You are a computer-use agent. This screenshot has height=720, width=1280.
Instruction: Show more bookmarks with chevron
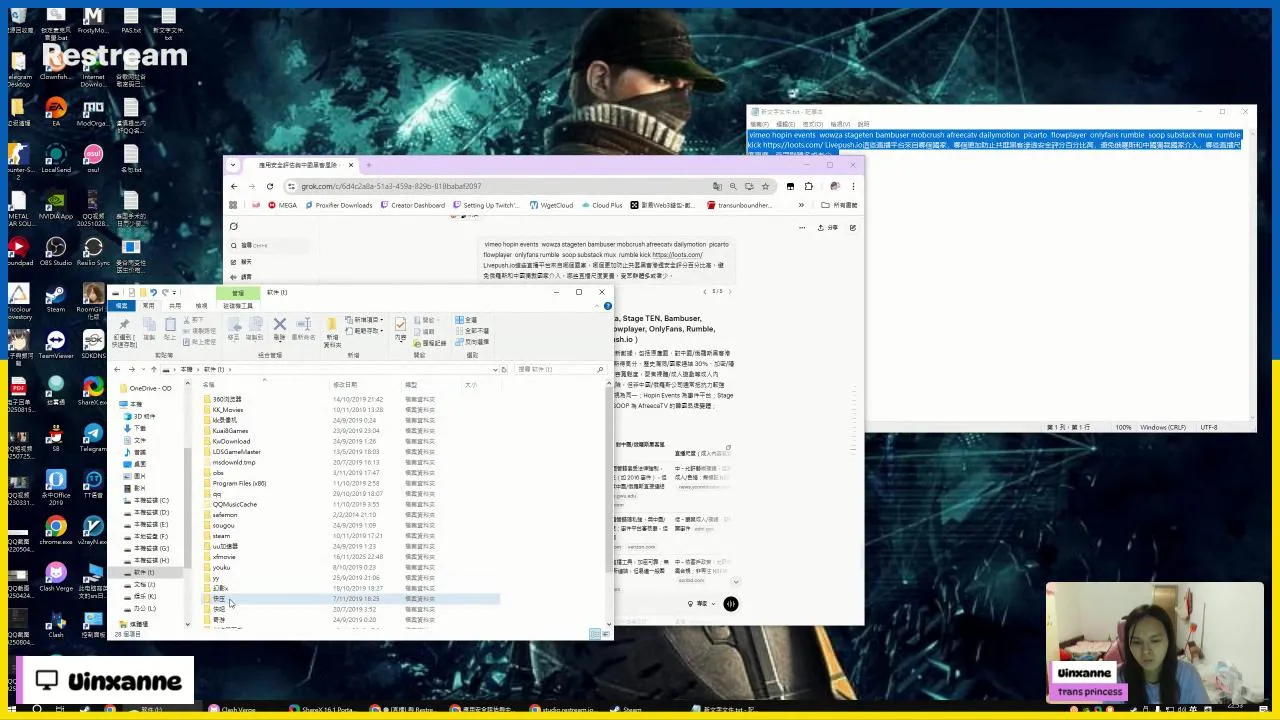801,205
